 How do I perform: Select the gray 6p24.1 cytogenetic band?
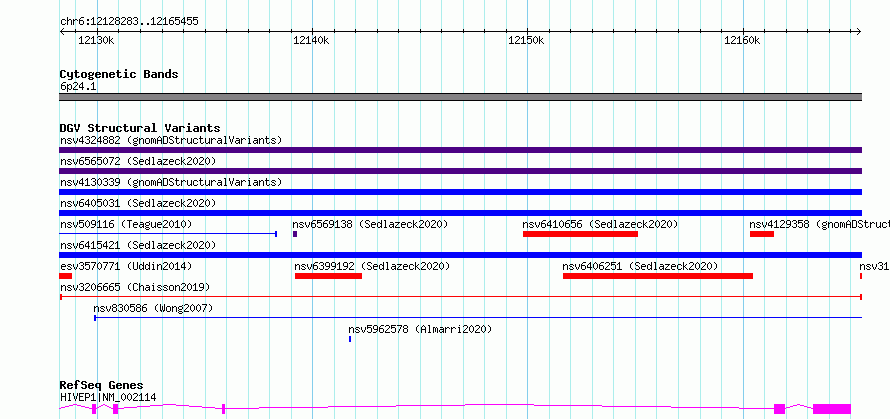click(x=460, y=97)
